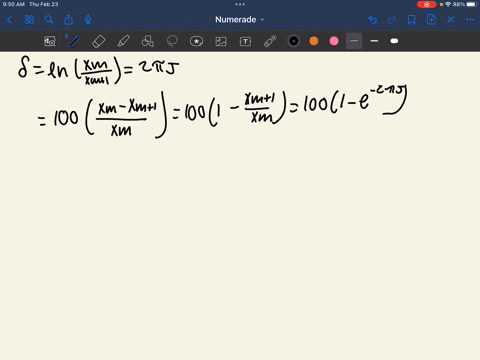The width and height of the screenshot is (480, 360).
Task: Select the laser pointer tool
Action: tap(270, 41)
